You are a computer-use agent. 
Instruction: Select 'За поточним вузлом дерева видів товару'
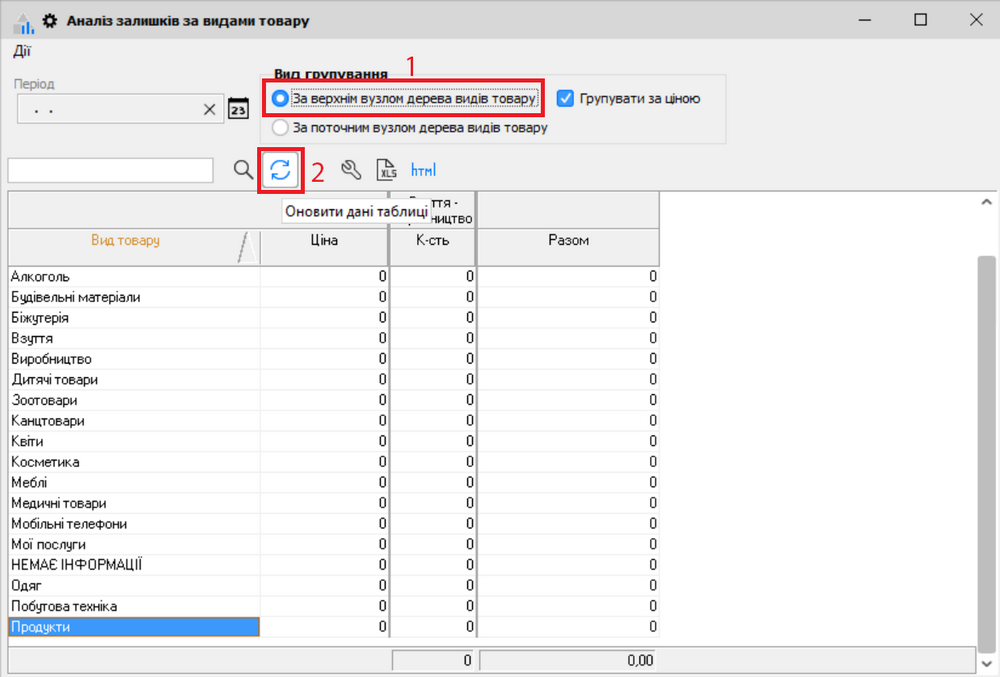[280, 128]
